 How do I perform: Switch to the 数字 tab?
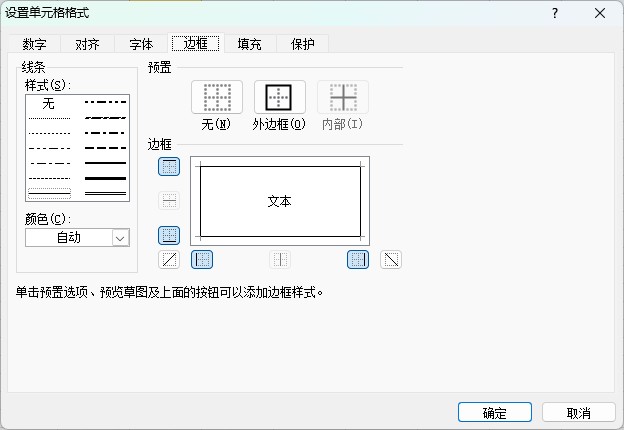34,44
